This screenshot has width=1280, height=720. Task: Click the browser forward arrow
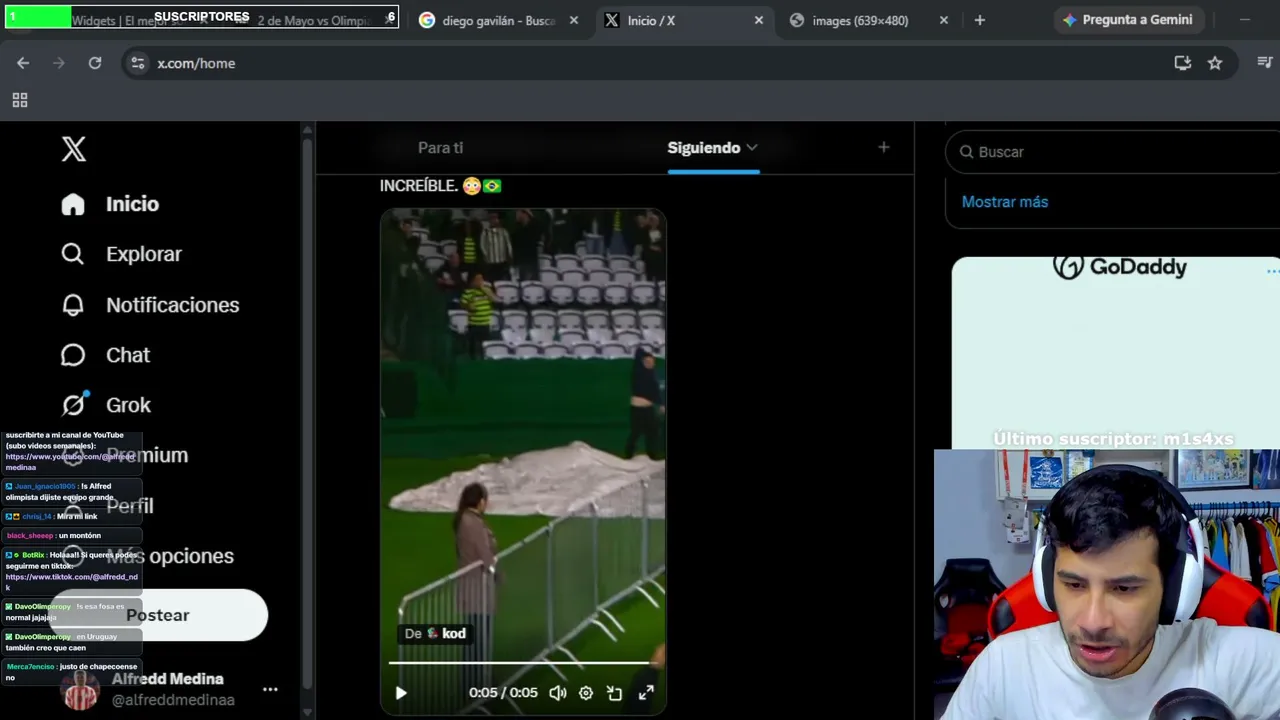[x=59, y=63]
